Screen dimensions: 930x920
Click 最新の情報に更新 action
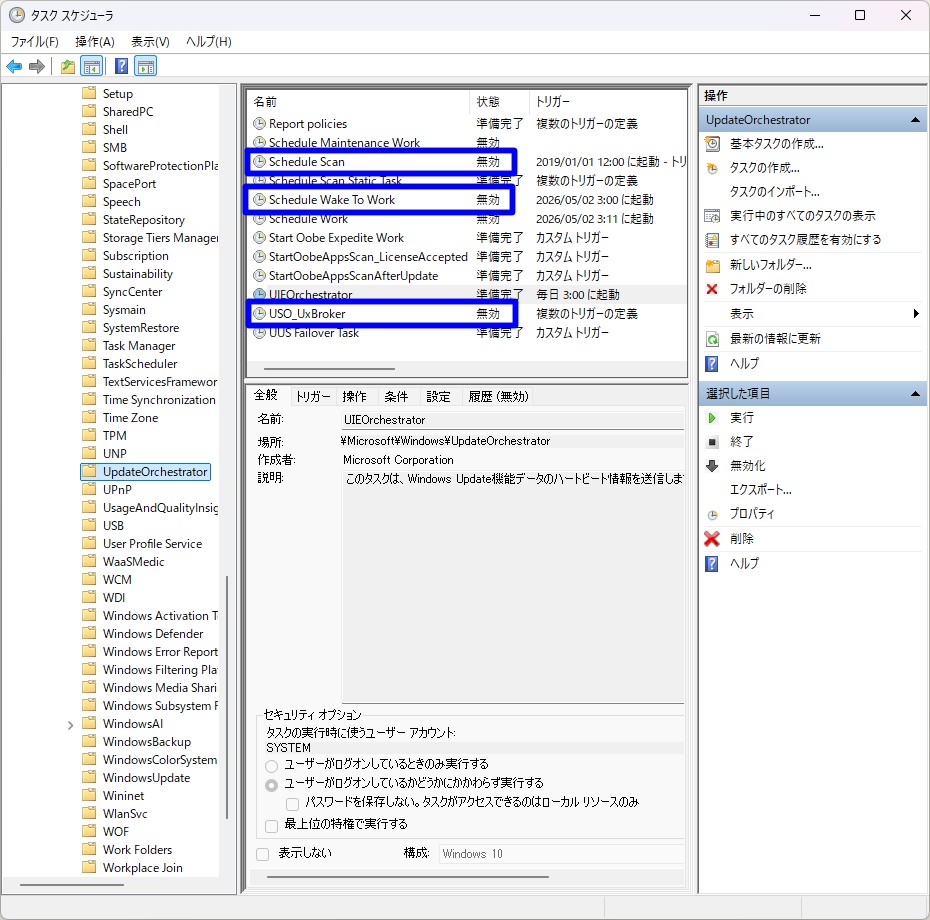pos(775,339)
